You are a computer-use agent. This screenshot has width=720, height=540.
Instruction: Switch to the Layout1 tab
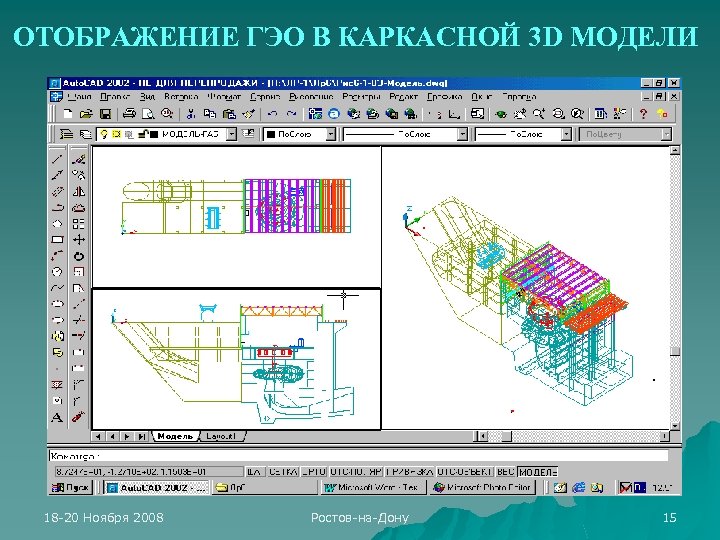(x=221, y=436)
